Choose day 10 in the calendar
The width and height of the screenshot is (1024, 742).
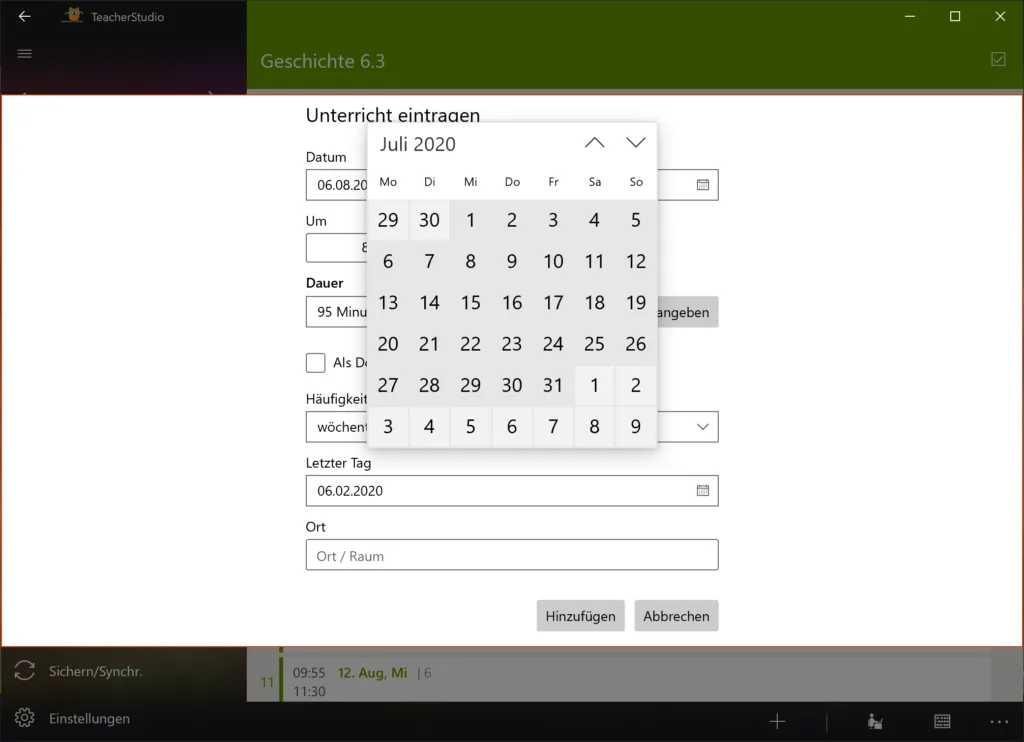pos(553,262)
